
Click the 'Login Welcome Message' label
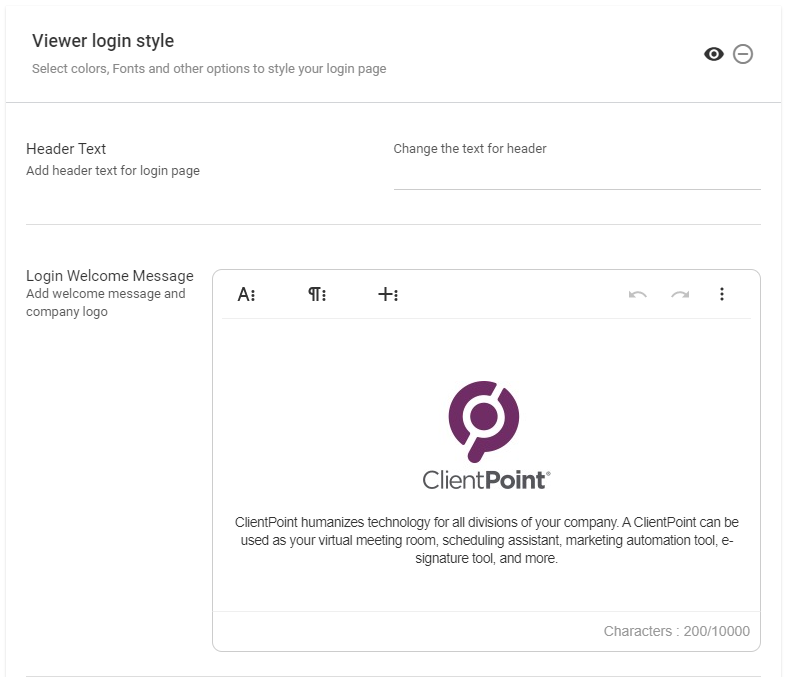110,276
